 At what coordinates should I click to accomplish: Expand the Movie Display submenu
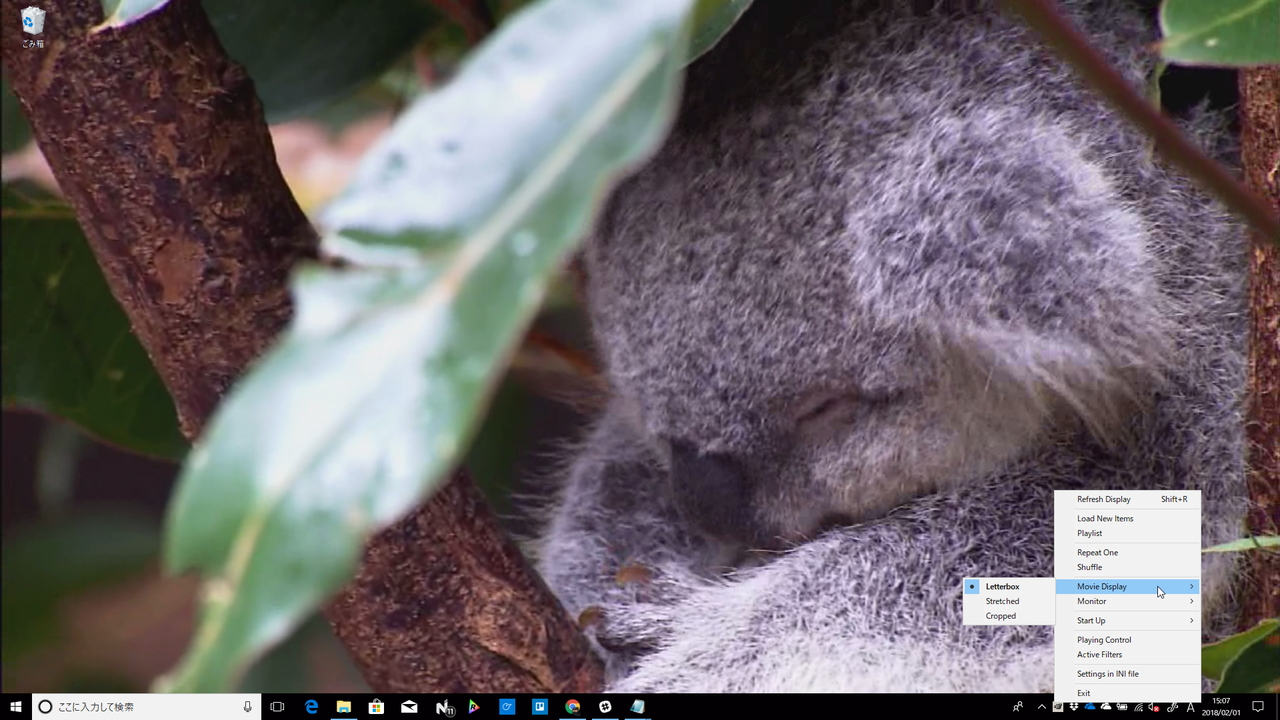point(1128,586)
